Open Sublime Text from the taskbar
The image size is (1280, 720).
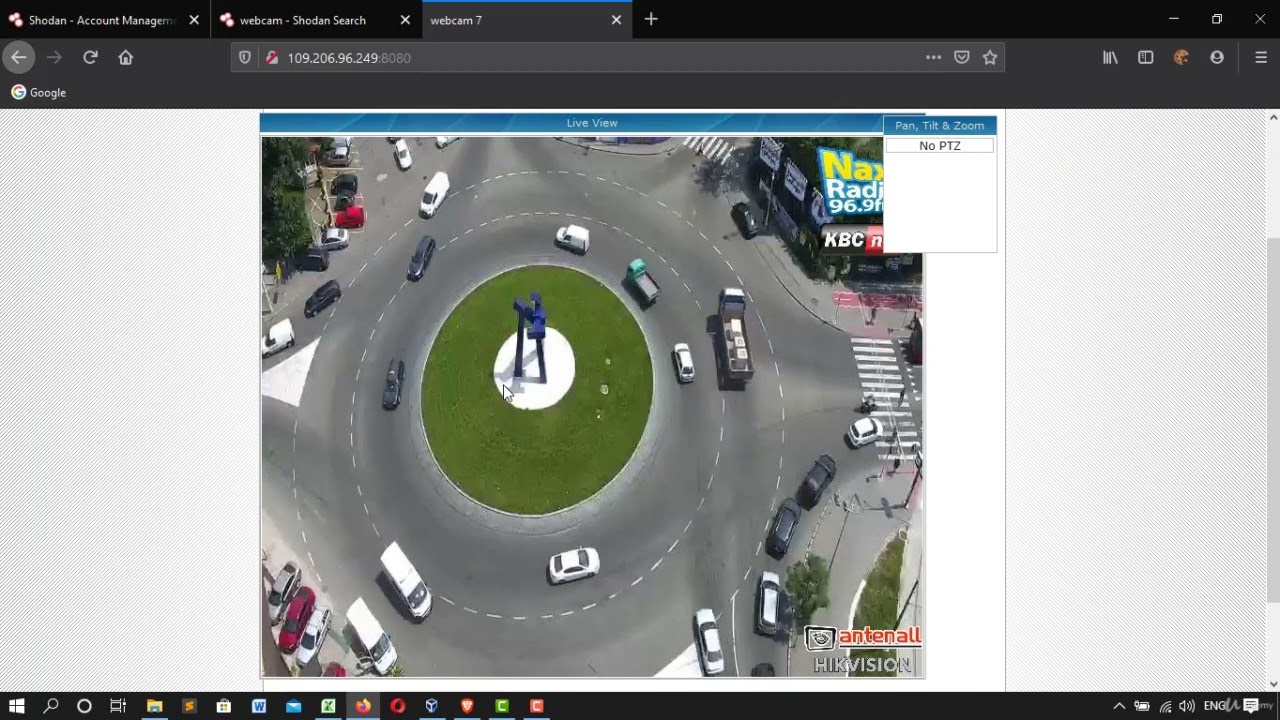[189, 706]
